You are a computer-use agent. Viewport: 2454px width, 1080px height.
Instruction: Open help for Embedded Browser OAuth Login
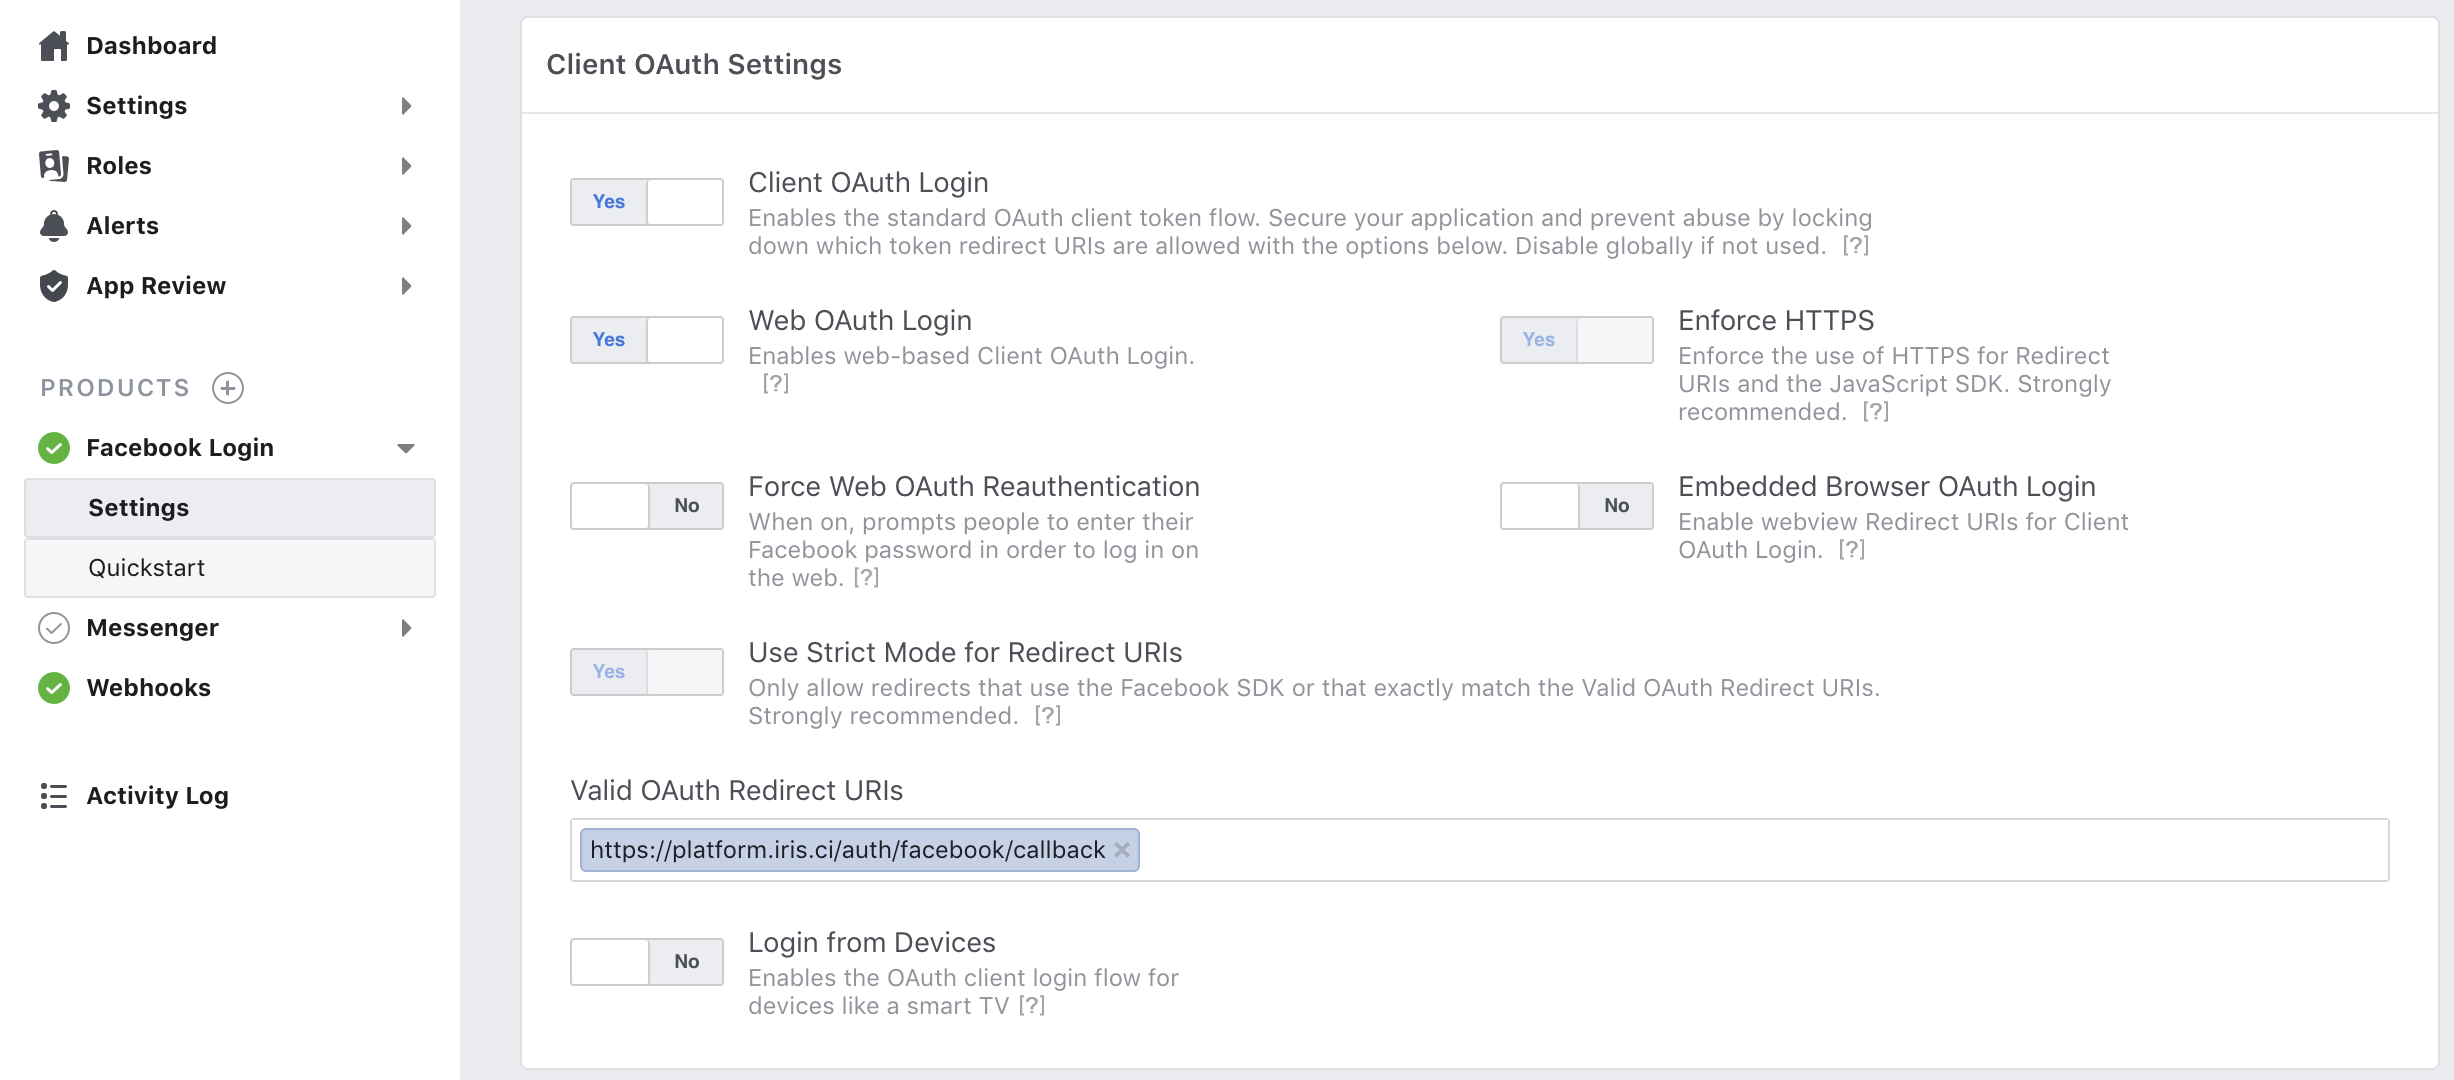pos(1852,550)
